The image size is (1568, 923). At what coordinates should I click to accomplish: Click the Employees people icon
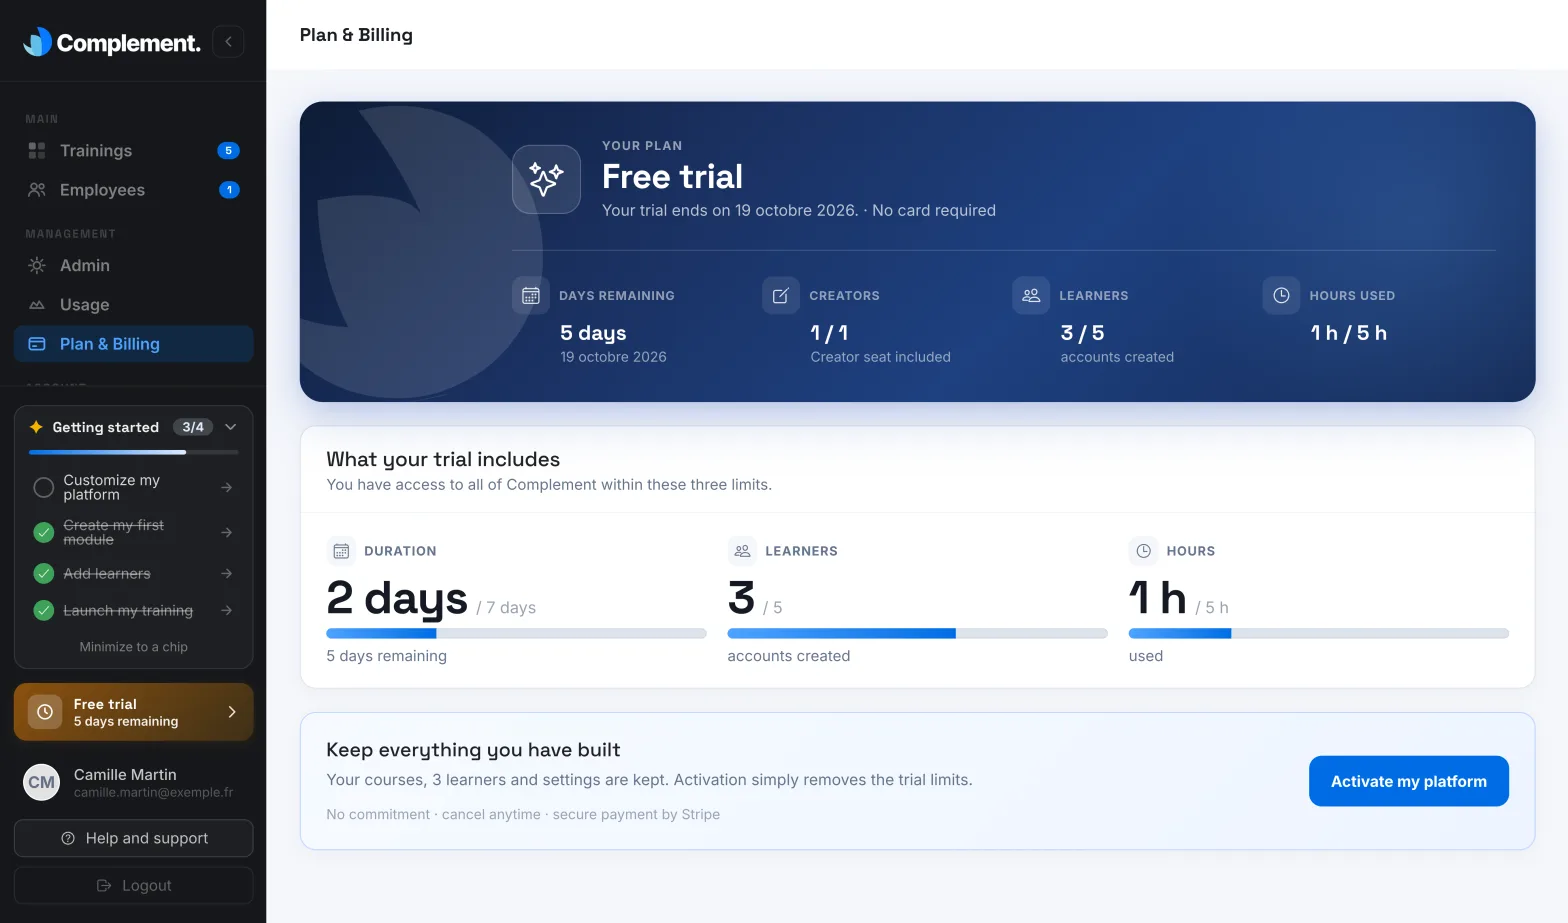[37, 190]
